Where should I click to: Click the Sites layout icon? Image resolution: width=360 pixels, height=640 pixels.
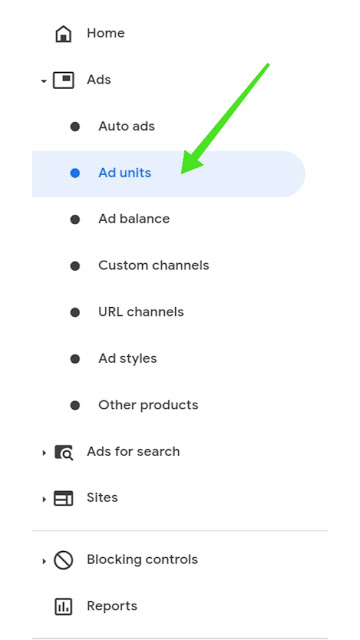(x=63, y=498)
